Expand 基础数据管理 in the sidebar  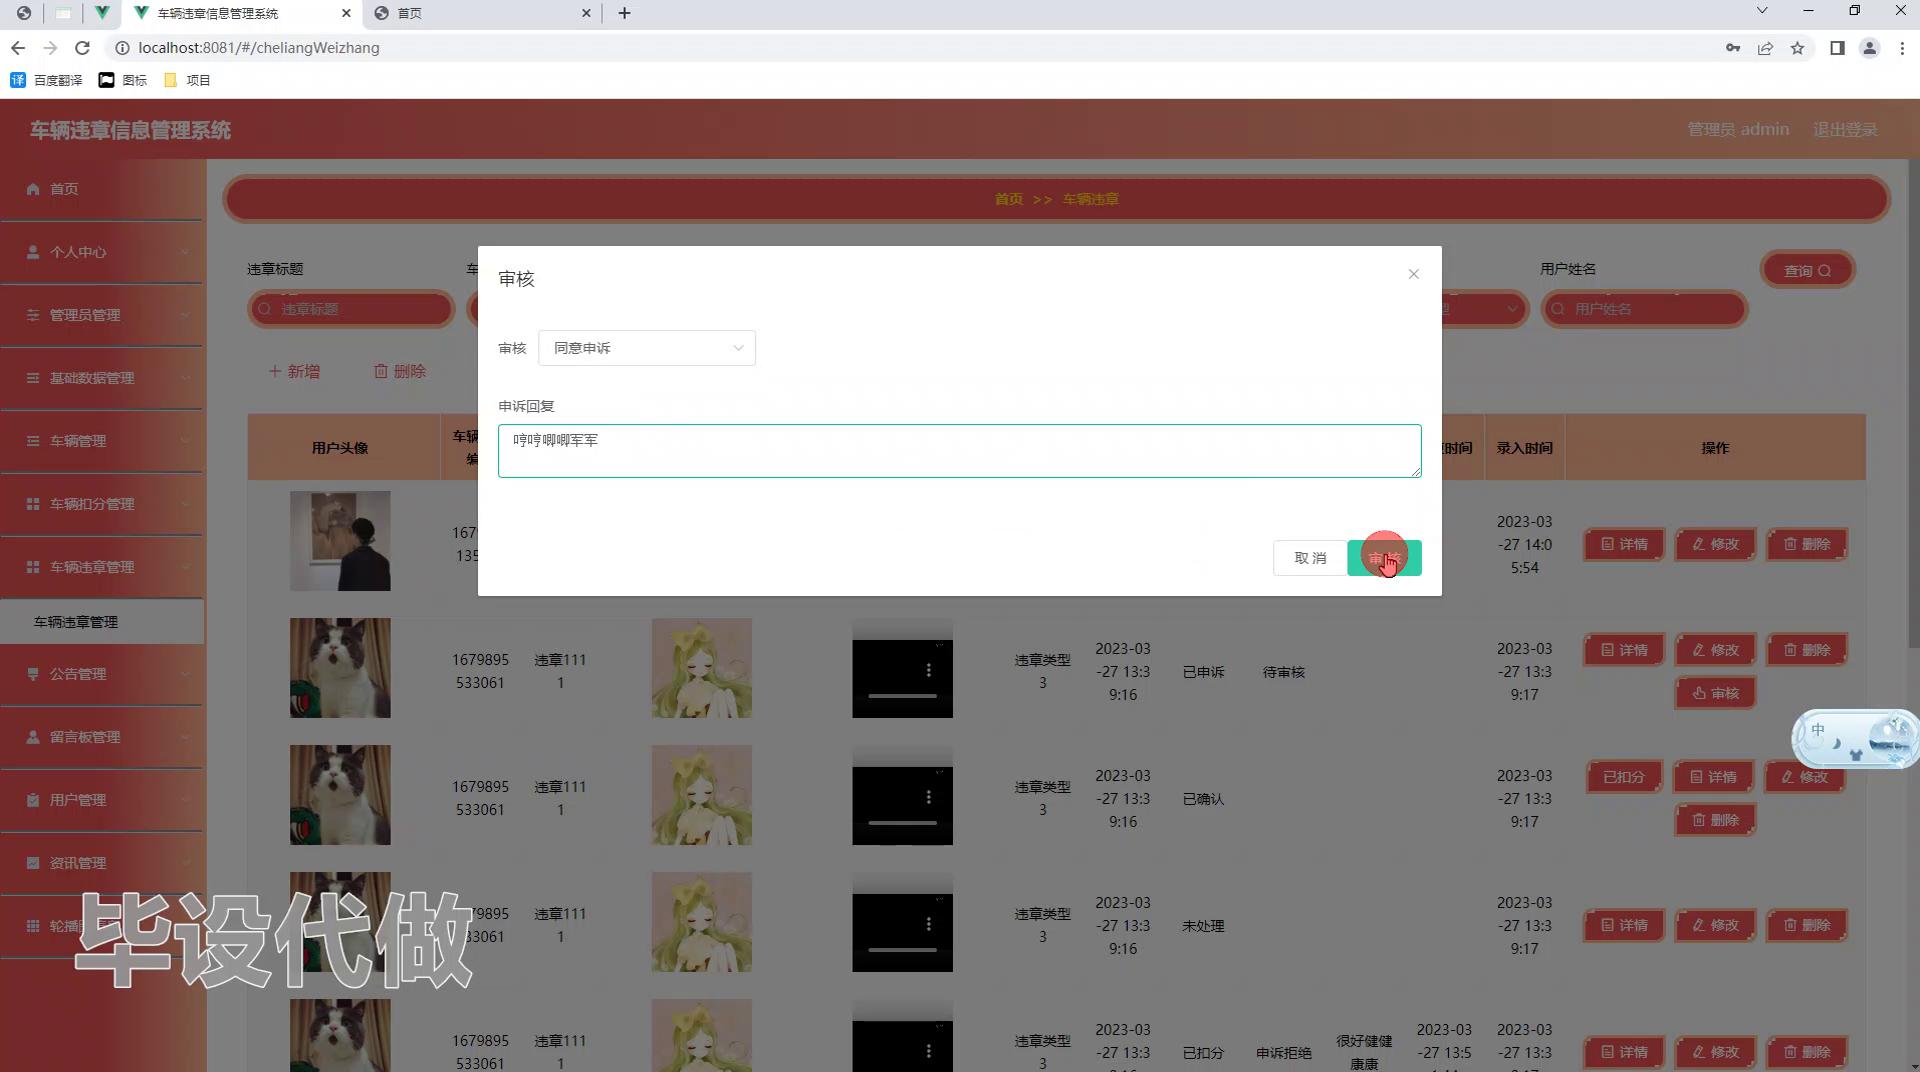tap(102, 378)
